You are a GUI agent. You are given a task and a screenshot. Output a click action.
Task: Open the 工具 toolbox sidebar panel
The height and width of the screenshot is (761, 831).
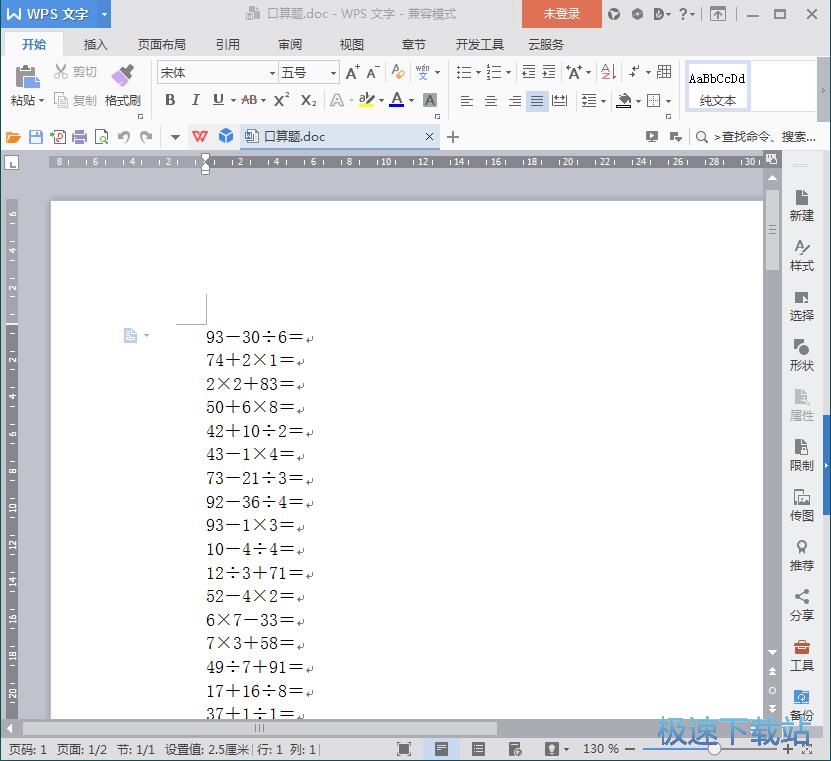click(x=801, y=656)
